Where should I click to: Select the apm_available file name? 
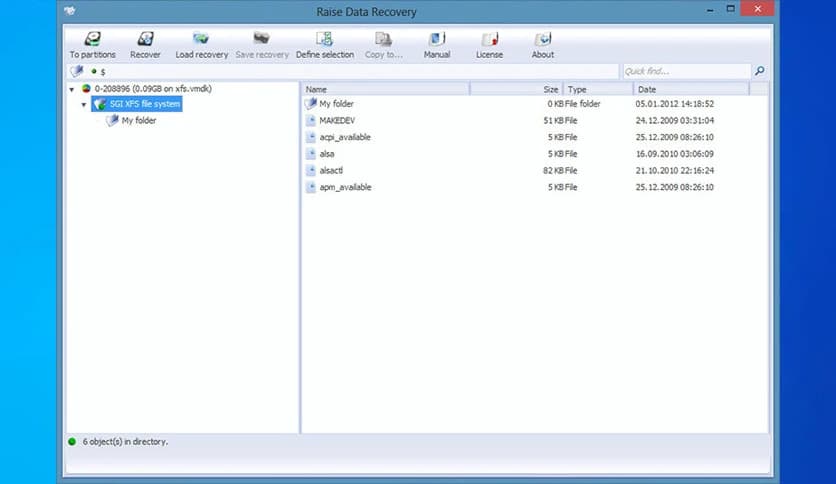pyautogui.click(x=345, y=187)
